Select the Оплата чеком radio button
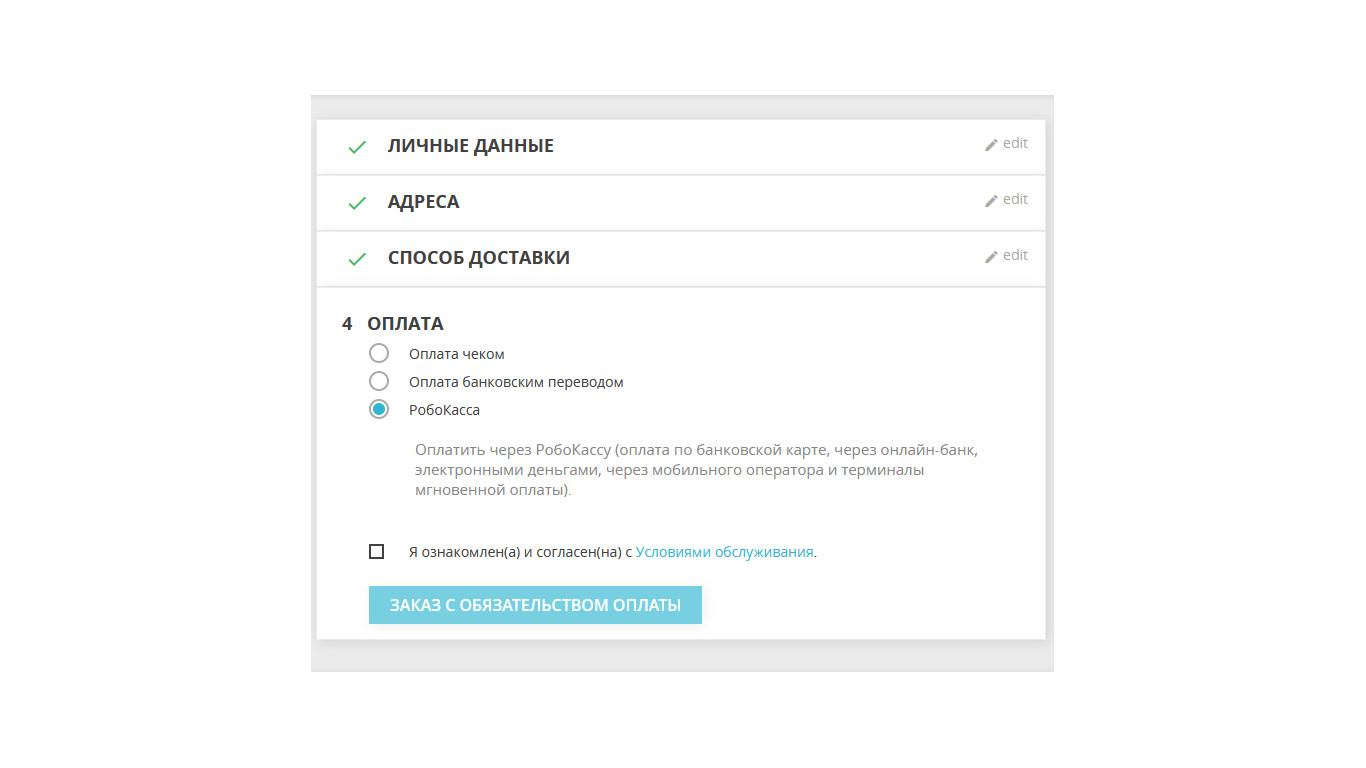The width and height of the screenshot is (1366, 768). pyautogui.click(x=379, y=353)
